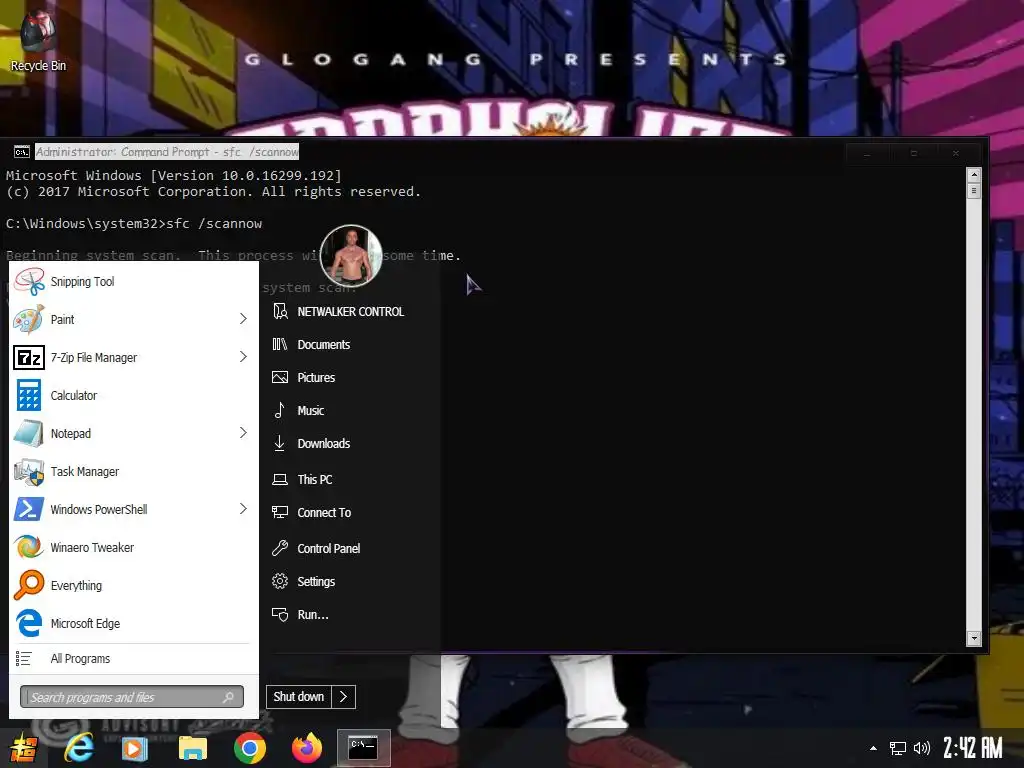Launch Google Chrome from taskbar
1024x768 pixels.
click(249, 748)
